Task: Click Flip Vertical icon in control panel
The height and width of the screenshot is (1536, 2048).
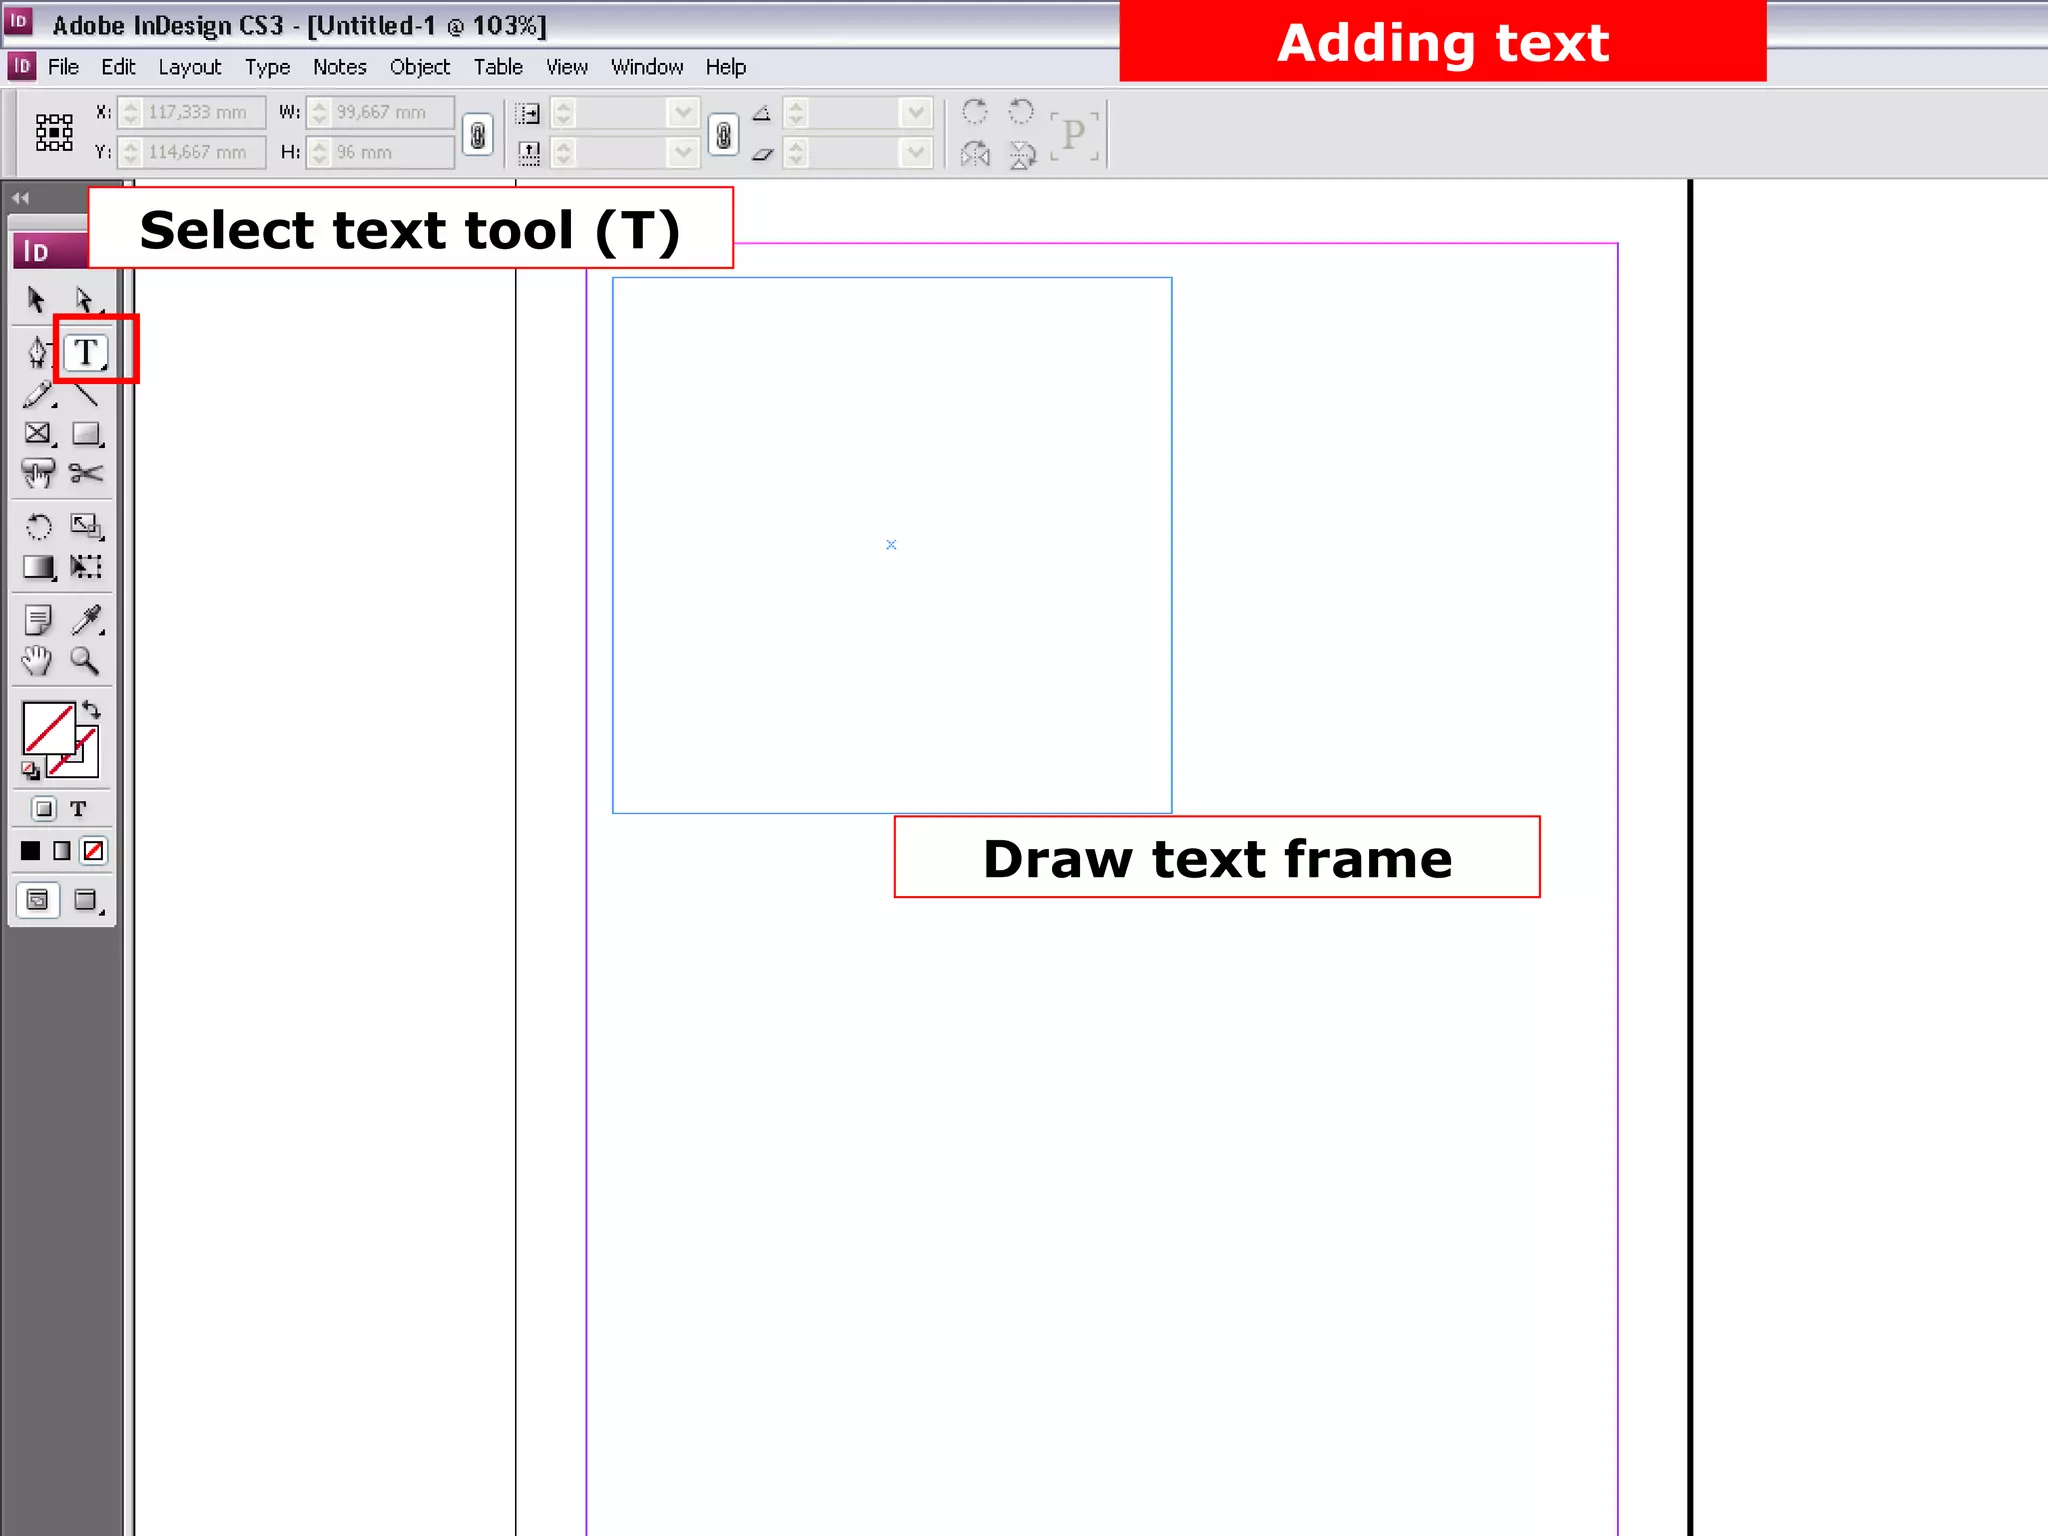Action: [1021, 154]
